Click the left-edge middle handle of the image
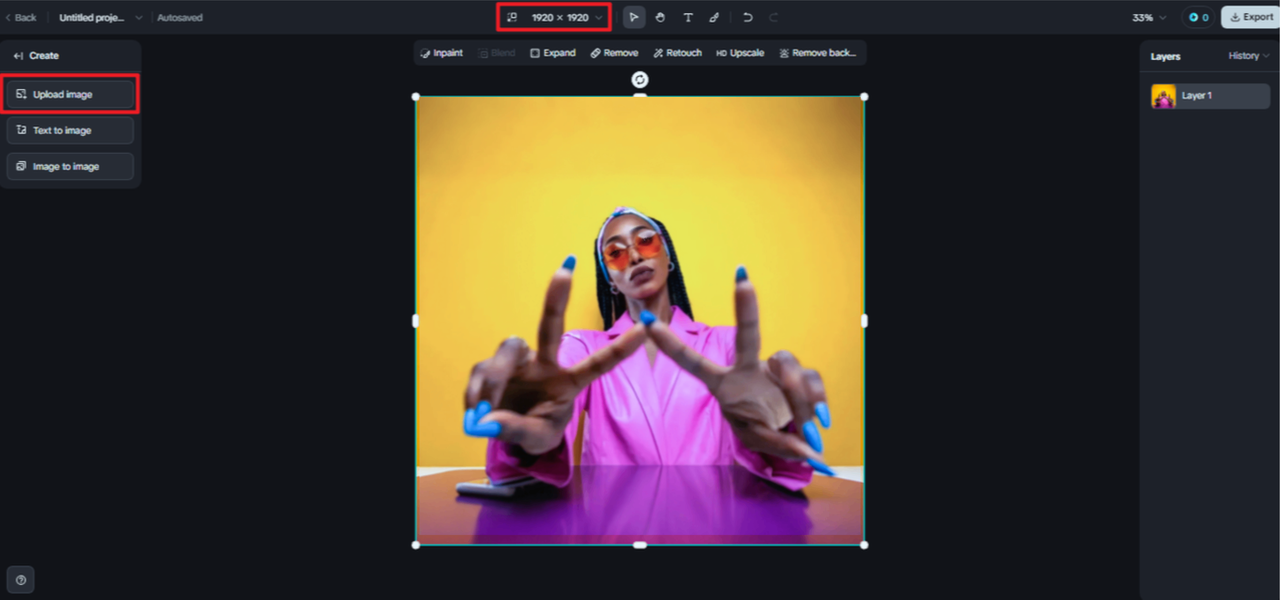This screenshot has height=600, width=1280. 416,321
